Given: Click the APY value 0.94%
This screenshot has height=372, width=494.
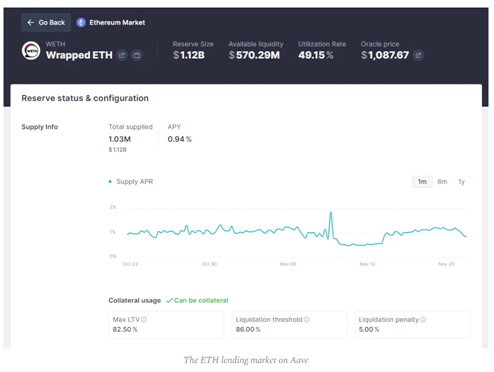Looking at the screenshot, I should coord(180,139).
